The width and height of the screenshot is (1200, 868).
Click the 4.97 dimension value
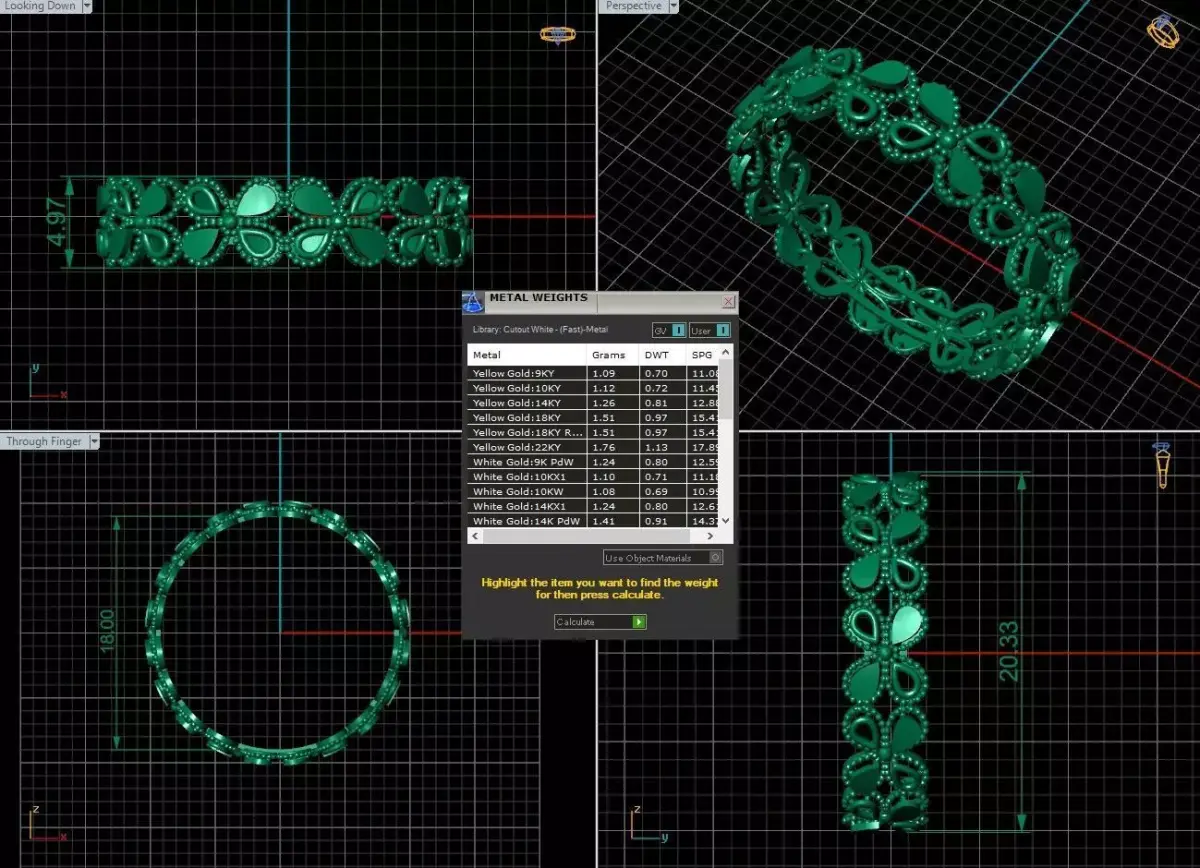coord(56,222)
